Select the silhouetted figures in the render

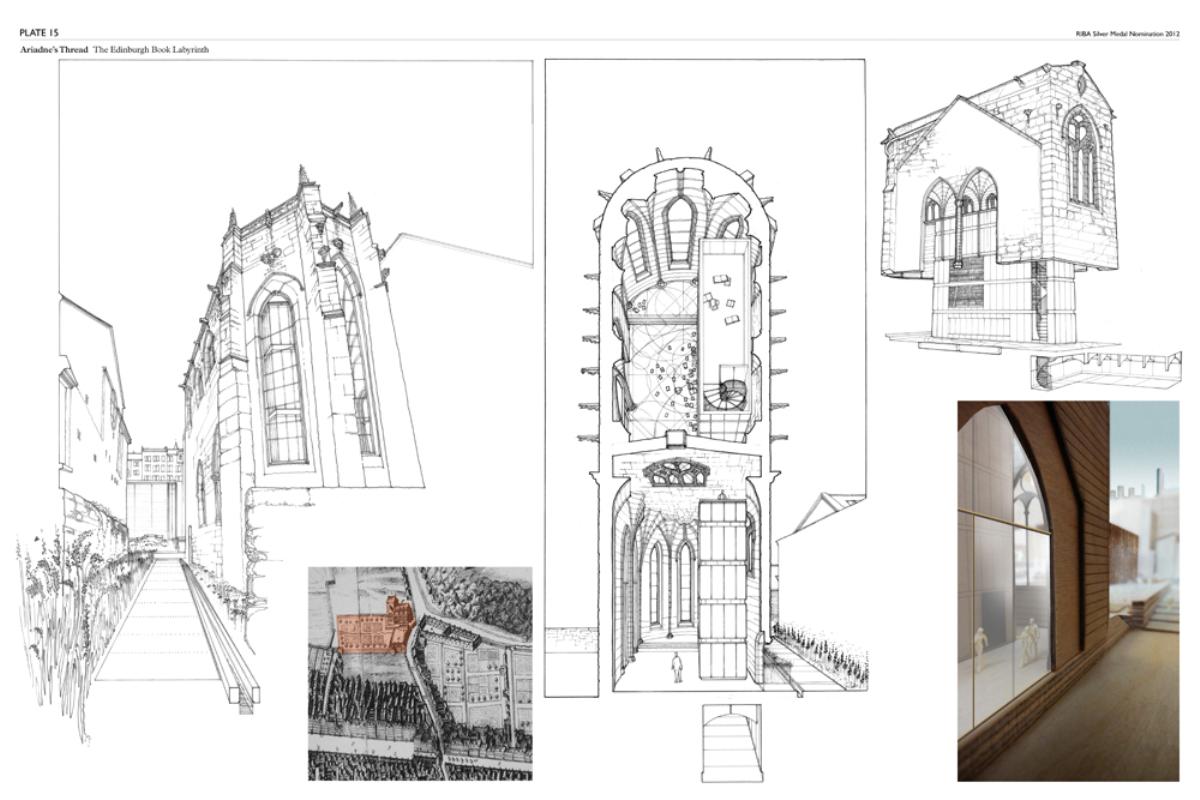coord(1025,640)
